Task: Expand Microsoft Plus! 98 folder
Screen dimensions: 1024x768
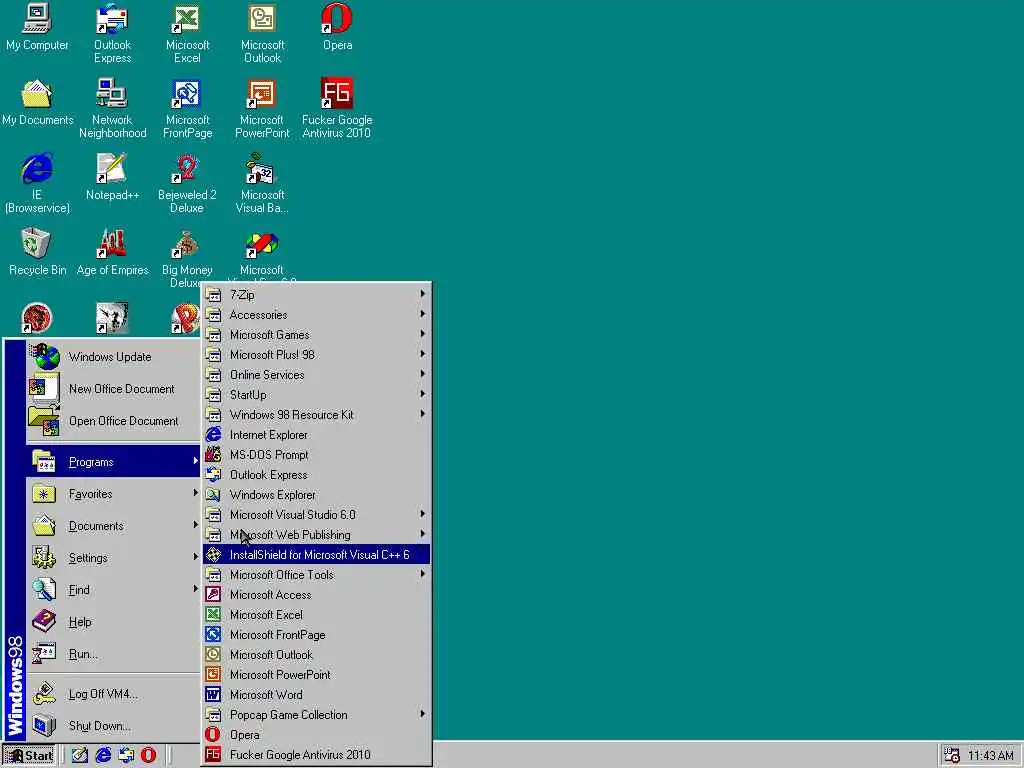Action: click(x=316, y=355)
